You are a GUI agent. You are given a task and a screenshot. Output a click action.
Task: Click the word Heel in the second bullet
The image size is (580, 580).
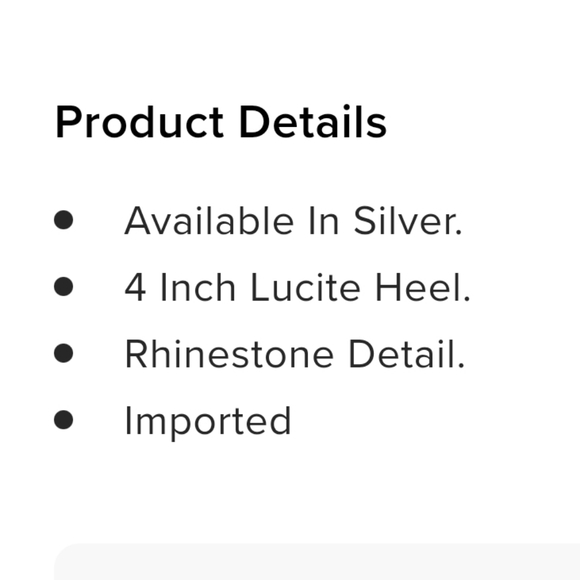(x=423, y=287)
